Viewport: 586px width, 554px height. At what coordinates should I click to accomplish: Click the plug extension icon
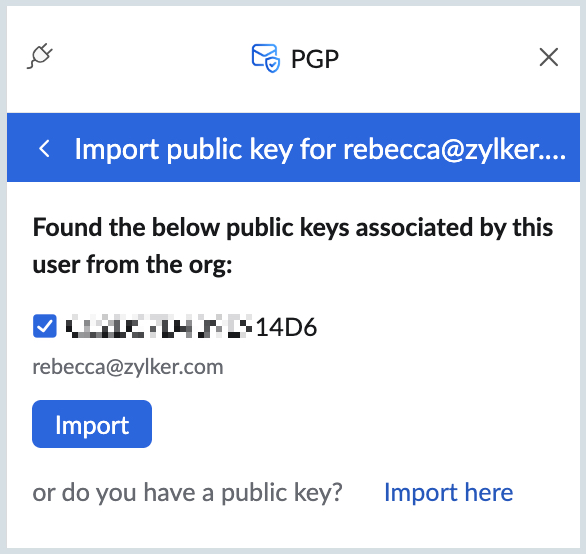[x=40, y=56]
